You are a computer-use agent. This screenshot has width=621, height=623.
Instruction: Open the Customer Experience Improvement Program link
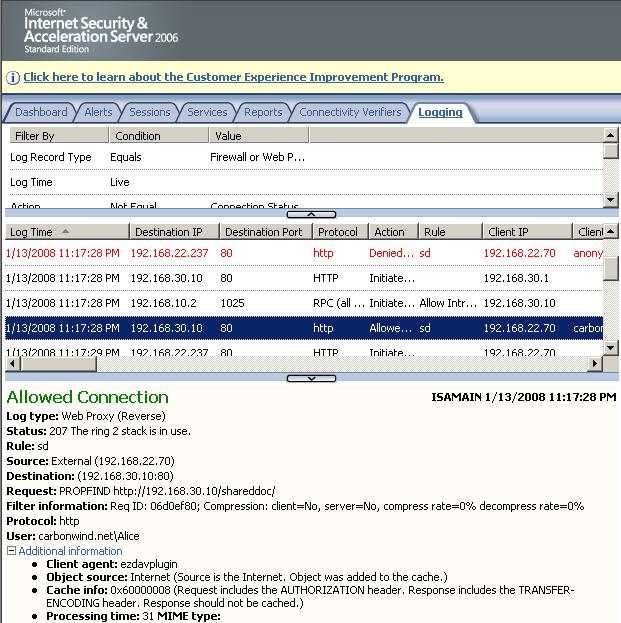tap(233, 77)
